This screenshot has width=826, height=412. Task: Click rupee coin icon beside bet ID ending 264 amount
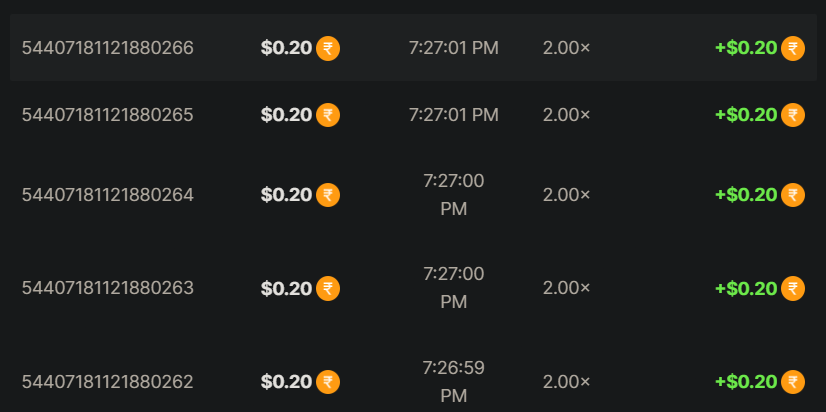[x=328, y=195]
